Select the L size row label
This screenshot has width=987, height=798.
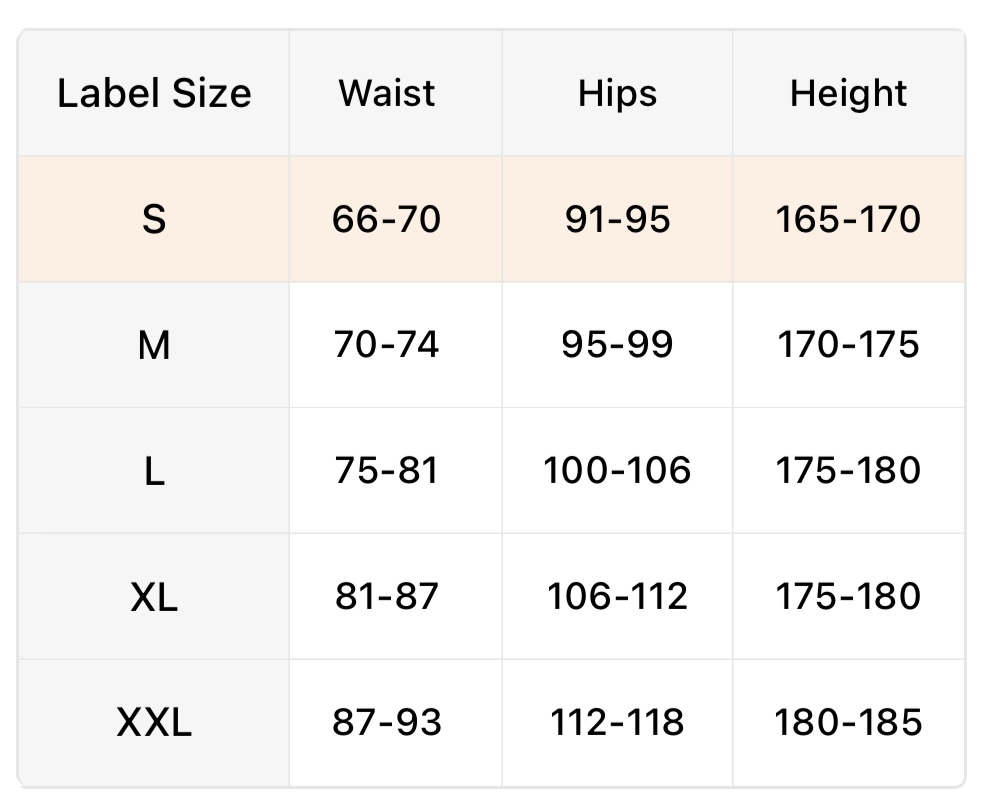[x=154, y=471]
